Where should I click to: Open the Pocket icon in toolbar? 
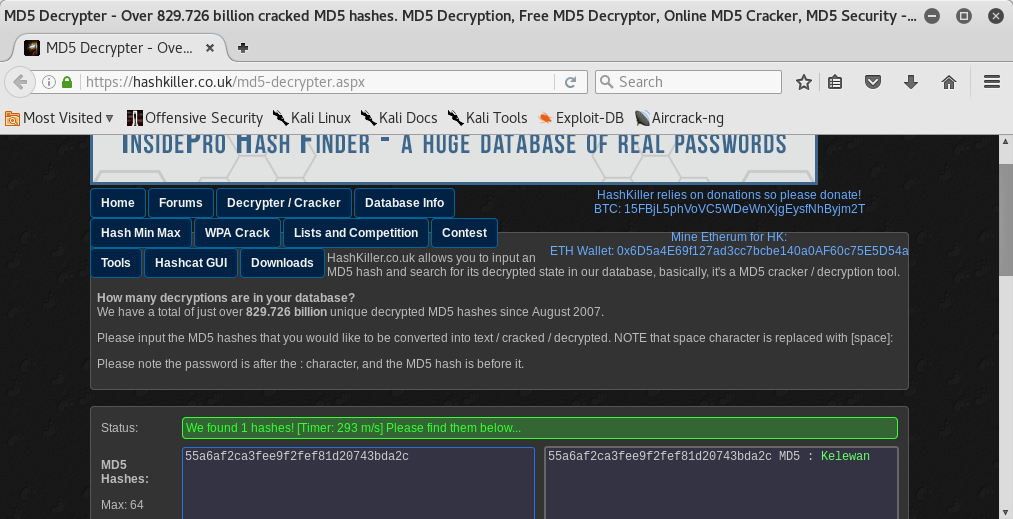[873, 82]
